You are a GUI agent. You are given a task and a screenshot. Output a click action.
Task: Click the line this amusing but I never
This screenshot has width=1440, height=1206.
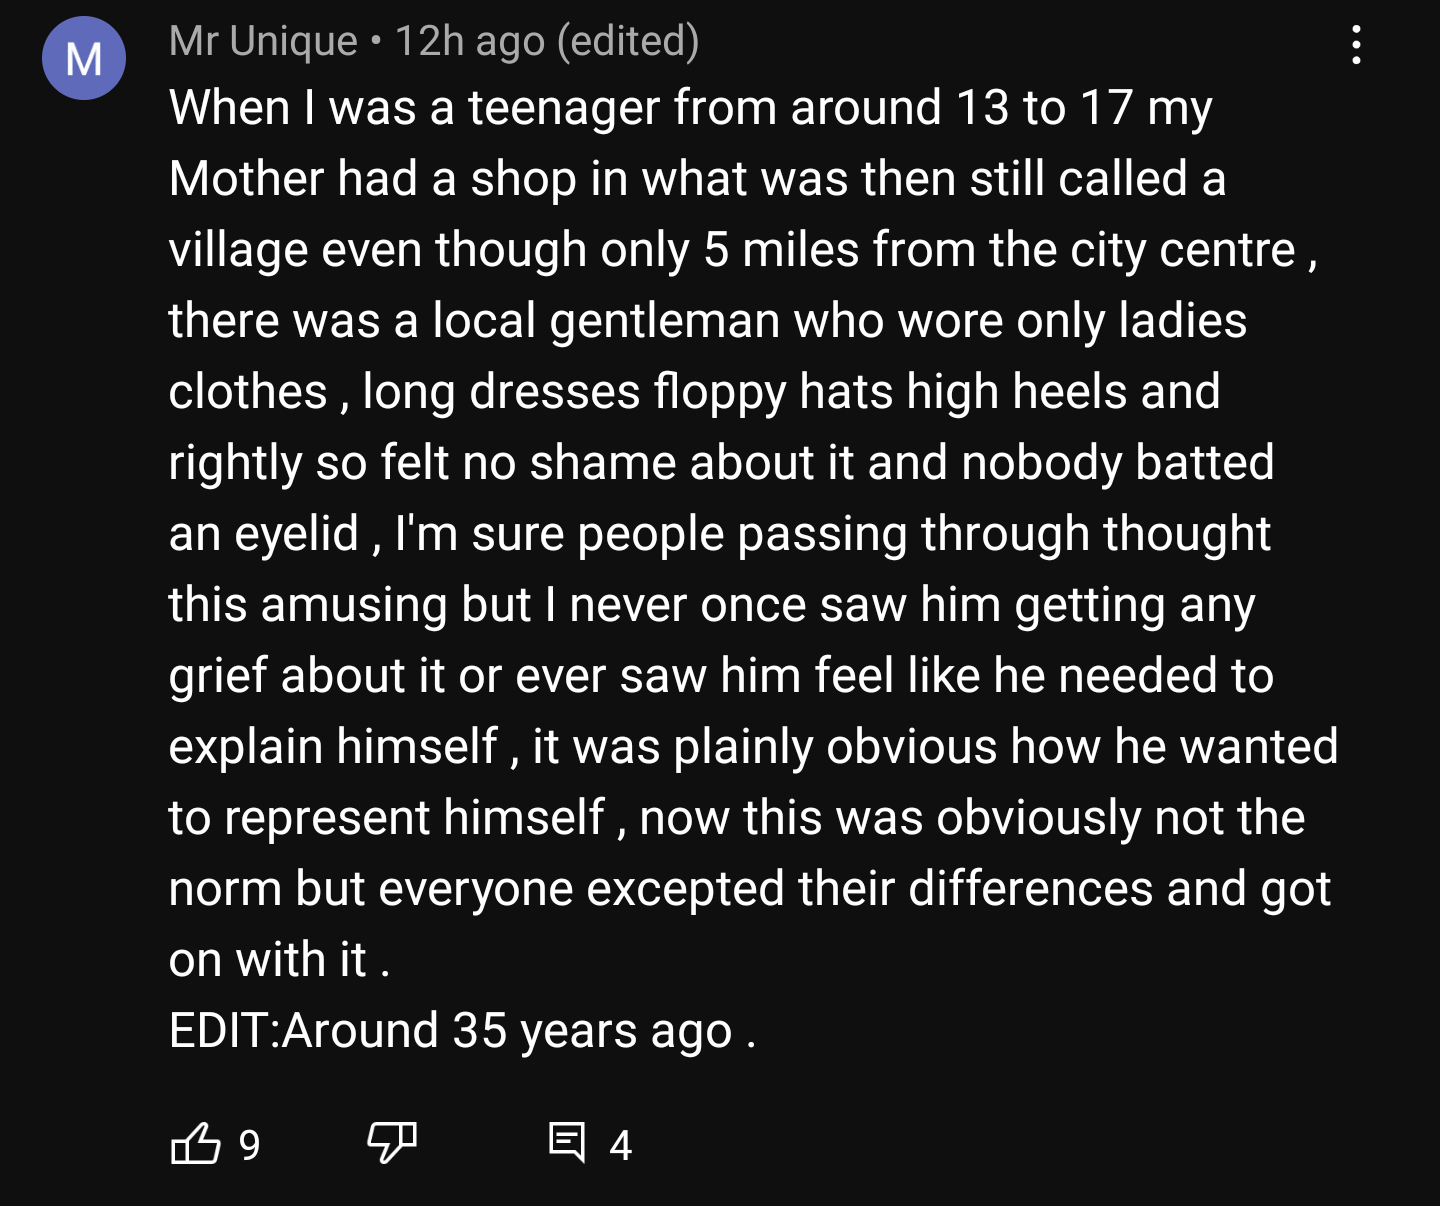(x=712, y=605)
